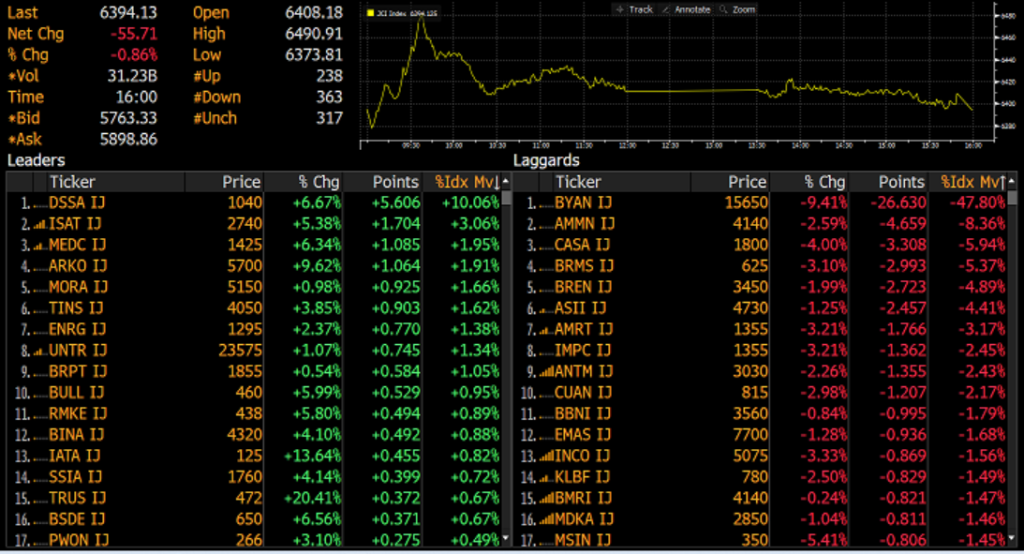Viewport: 1024px width, 554px height.
Task: Select BRPT IJ leader ticker
Action: coord(78,371)
